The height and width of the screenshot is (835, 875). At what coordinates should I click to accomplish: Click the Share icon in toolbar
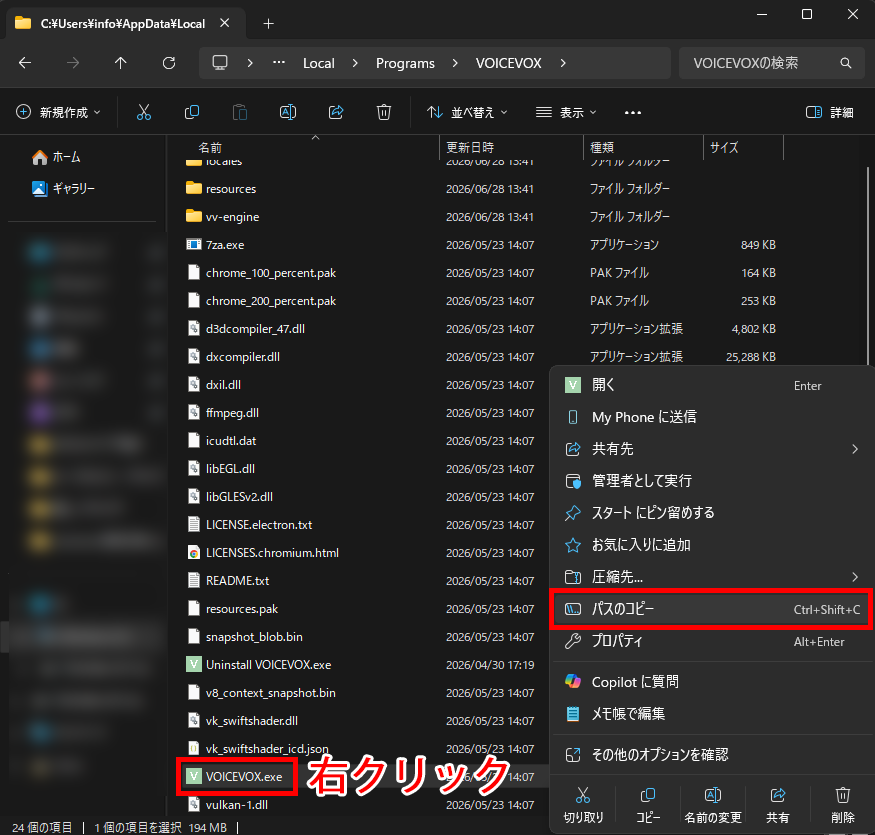(x=336, y=112)
